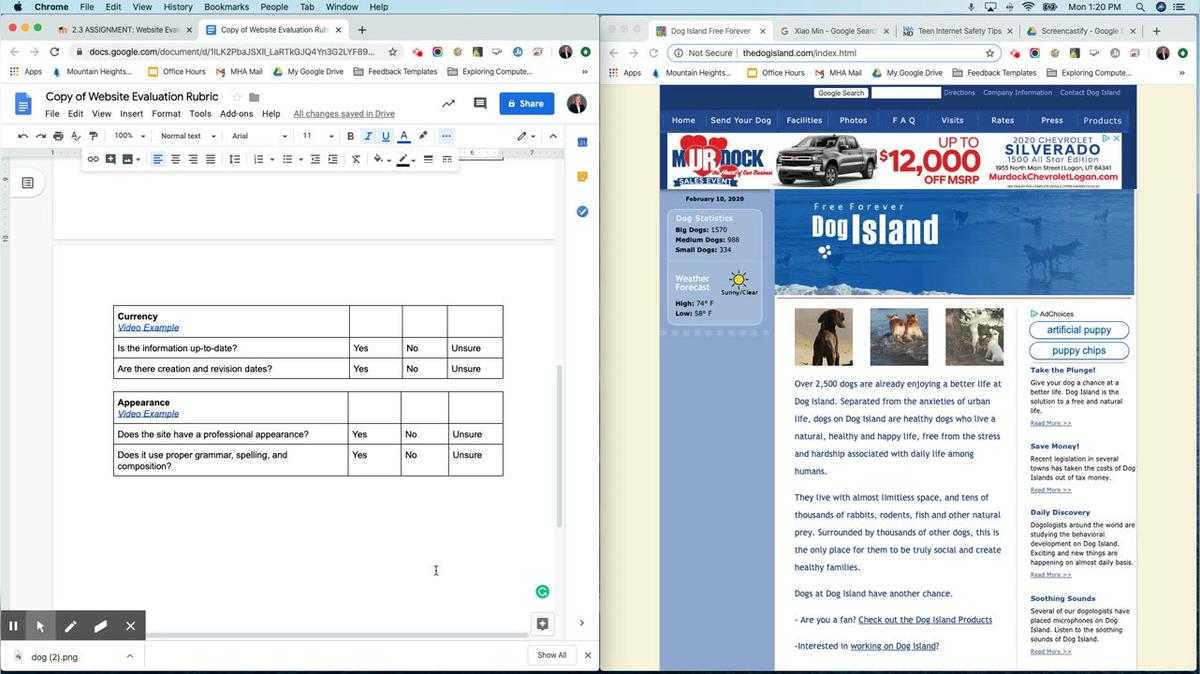Click the Border width icon
Image resolution: width=1200 pixels, height=674 pixels.
(x=428, y=159)
